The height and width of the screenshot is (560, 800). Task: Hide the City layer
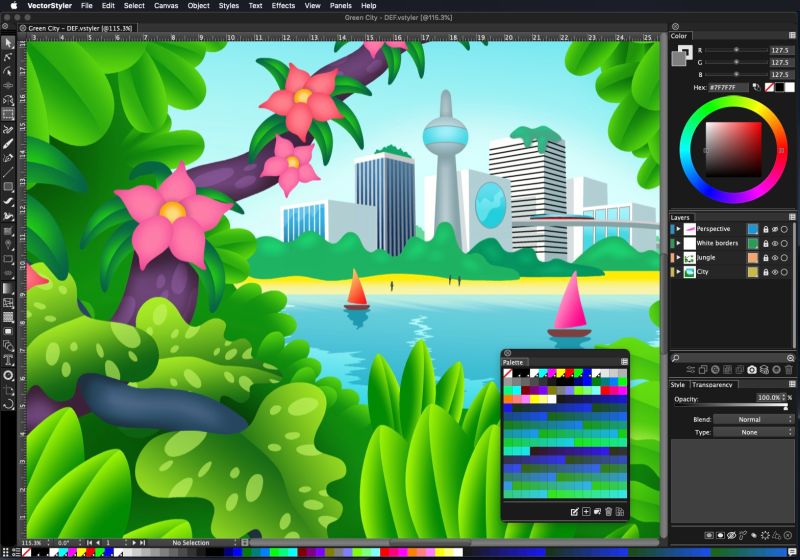coord(774,272)
